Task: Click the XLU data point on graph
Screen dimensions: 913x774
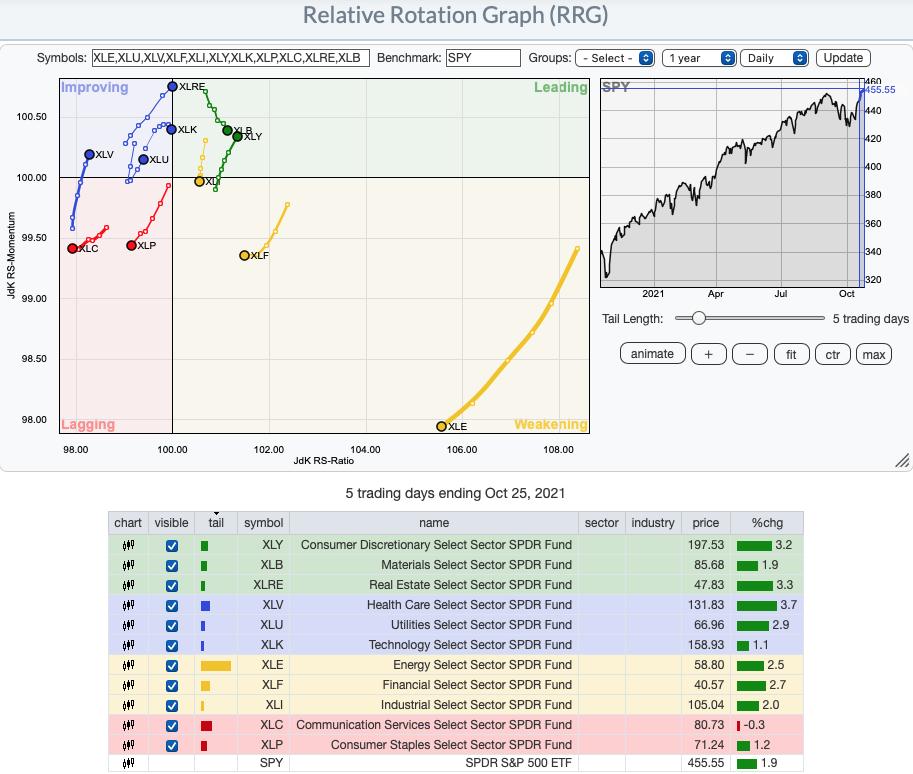Action: point(143,160)
